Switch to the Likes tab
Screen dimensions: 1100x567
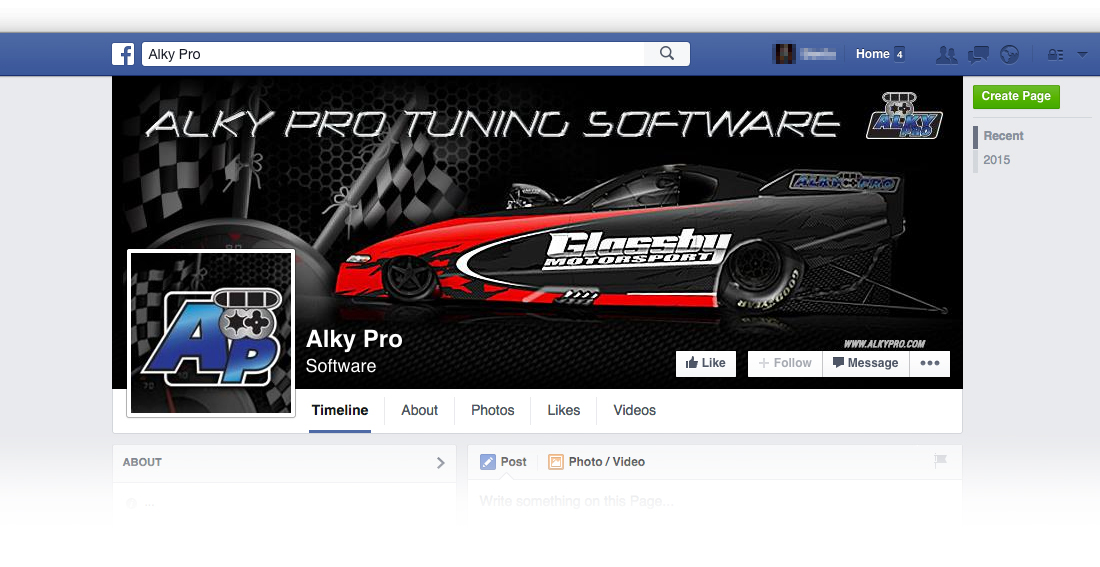tap(563, 411)
